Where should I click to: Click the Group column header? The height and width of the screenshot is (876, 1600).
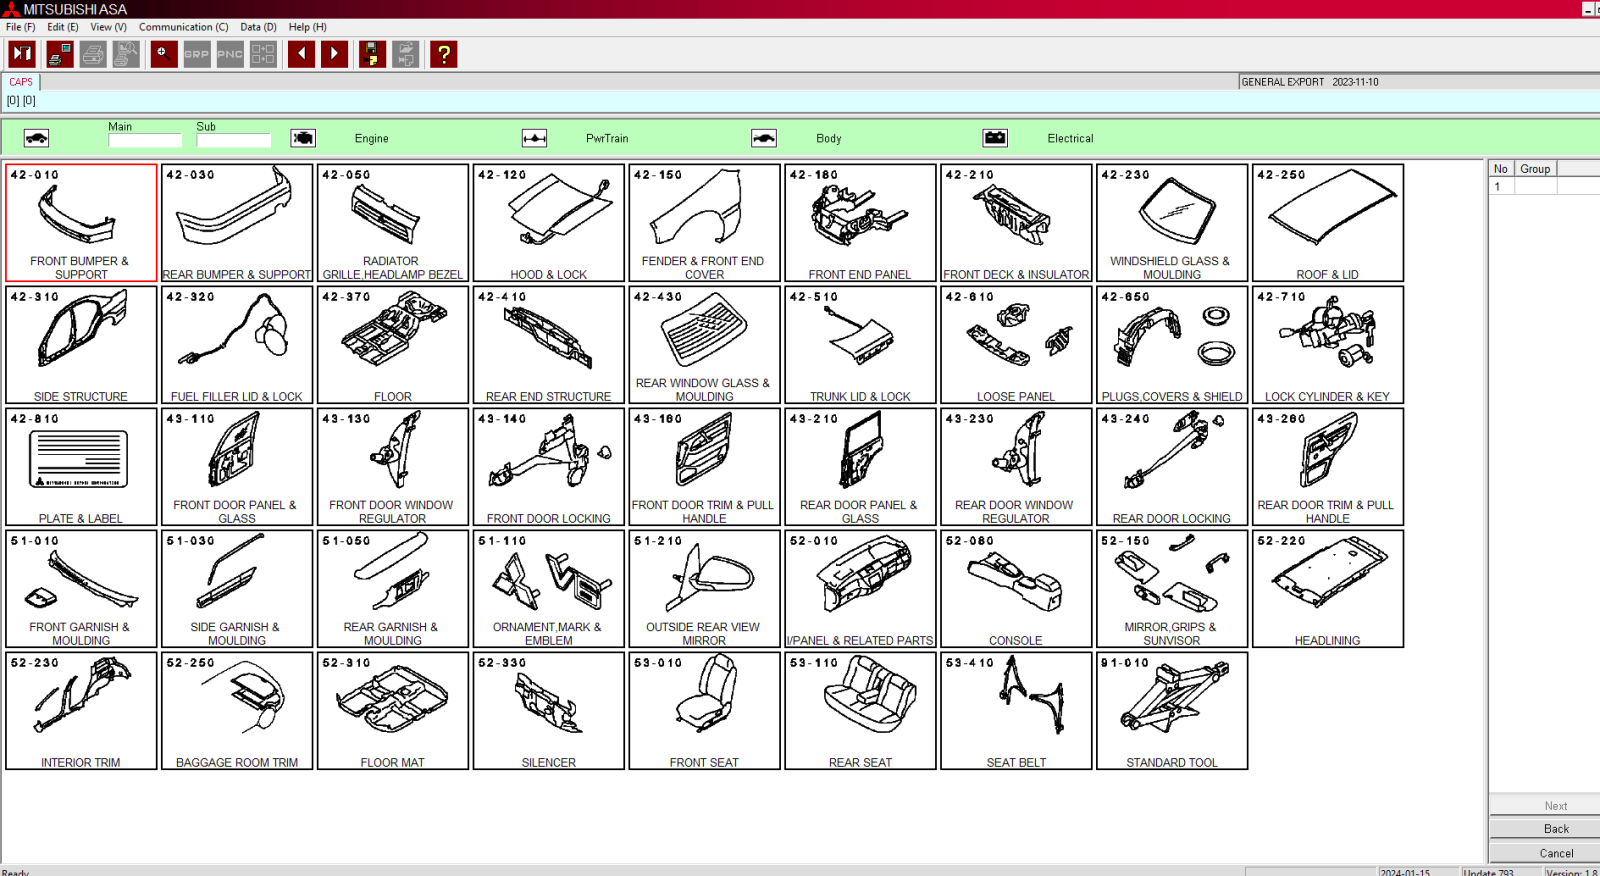point(1535,169)
